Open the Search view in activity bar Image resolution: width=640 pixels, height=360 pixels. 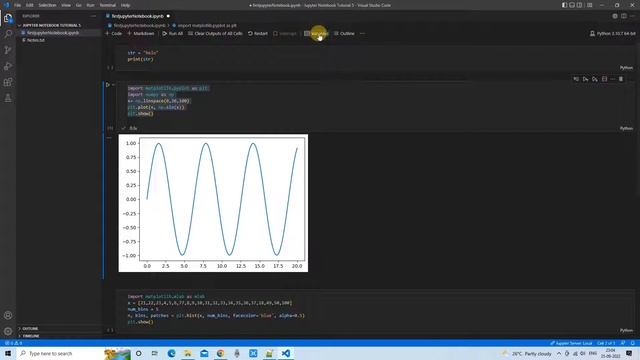point(8,34)
